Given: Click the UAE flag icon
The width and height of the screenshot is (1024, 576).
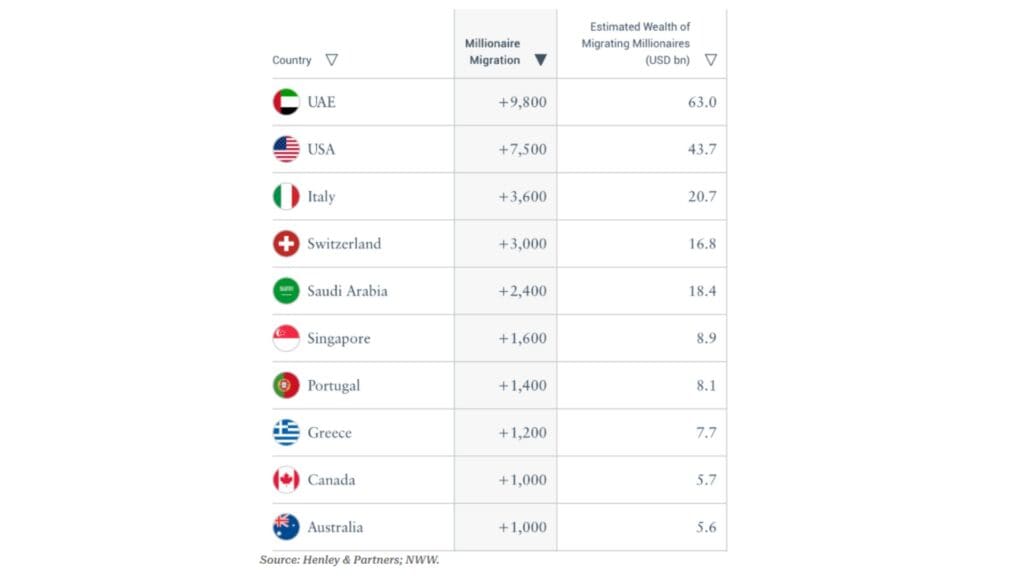Looking at the screenshot, I should pyautogui.click(x=286, y=102).
